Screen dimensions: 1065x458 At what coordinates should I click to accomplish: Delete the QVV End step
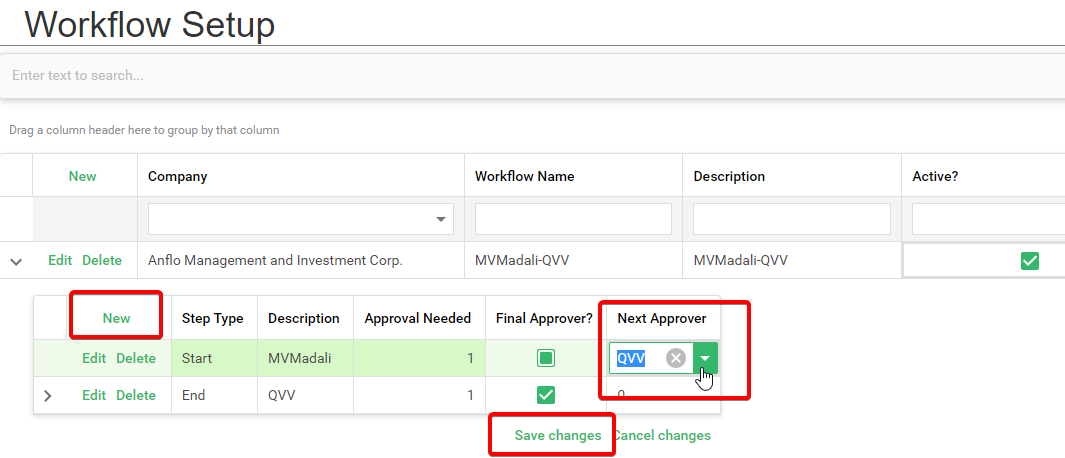(x=136, y=395)
